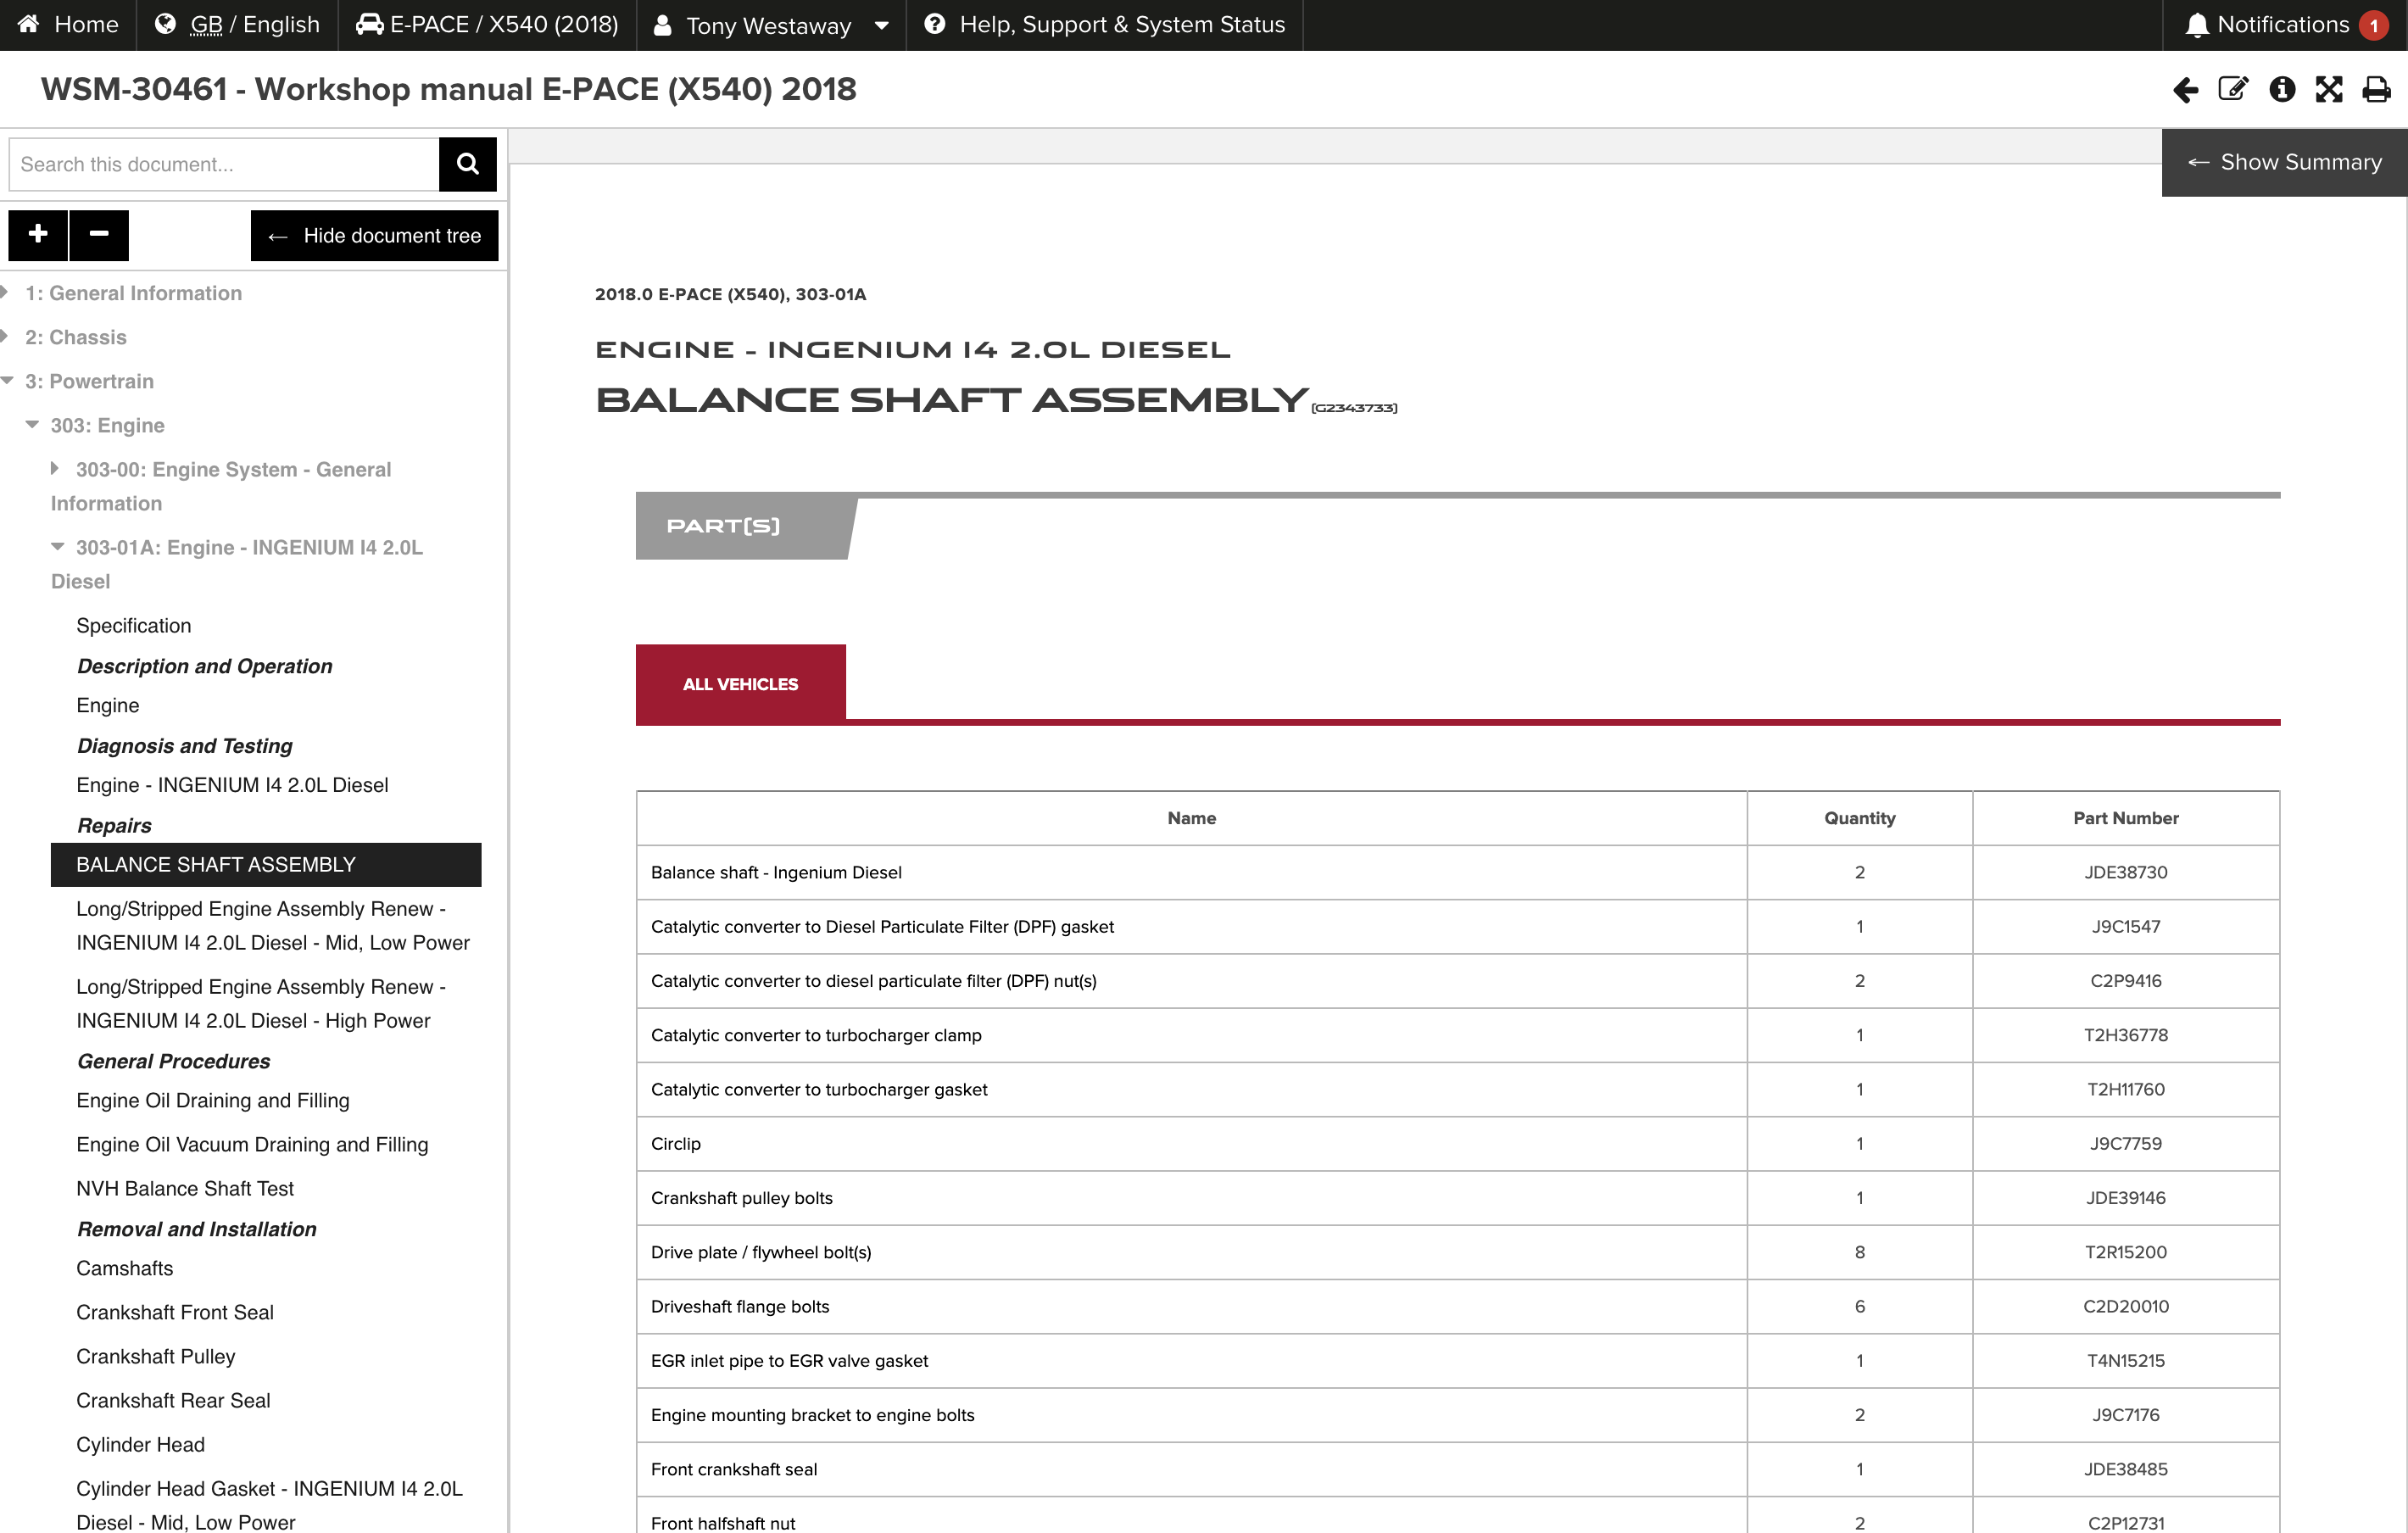Open Help, Support & System Status
Screen dimensions: 2408x1533
[1104, 24]
